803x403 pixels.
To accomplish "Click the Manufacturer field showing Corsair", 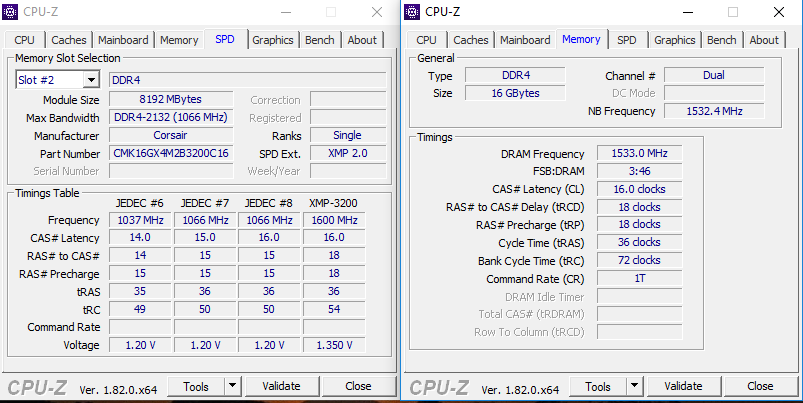I will click(x=171, y=135).
